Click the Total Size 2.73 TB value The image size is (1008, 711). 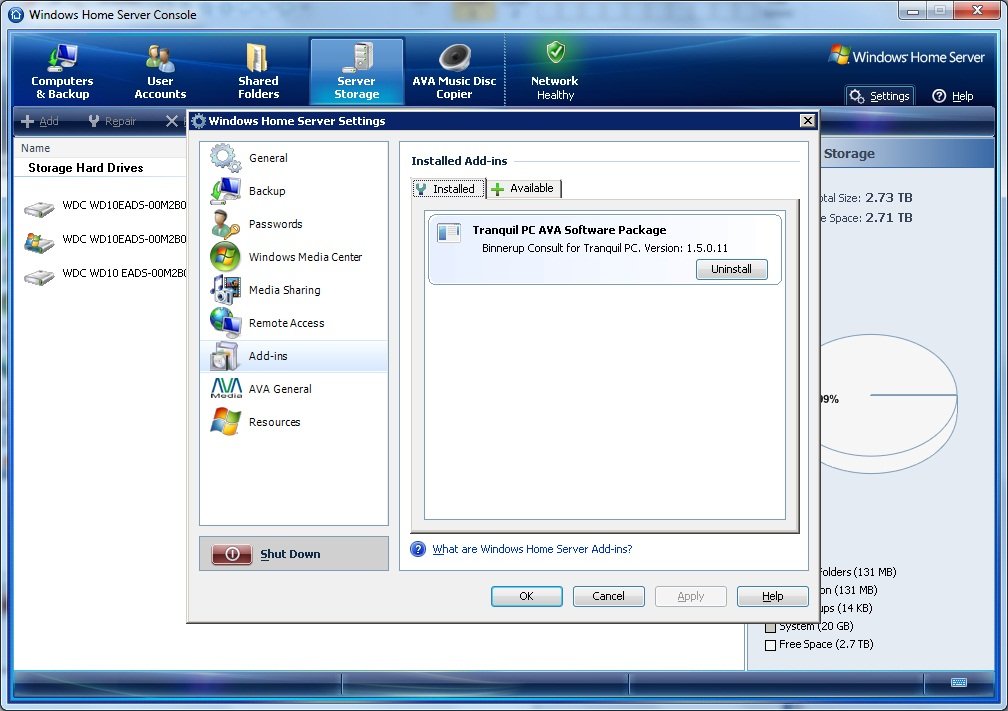pyautogui.click(x=888, y=197)
